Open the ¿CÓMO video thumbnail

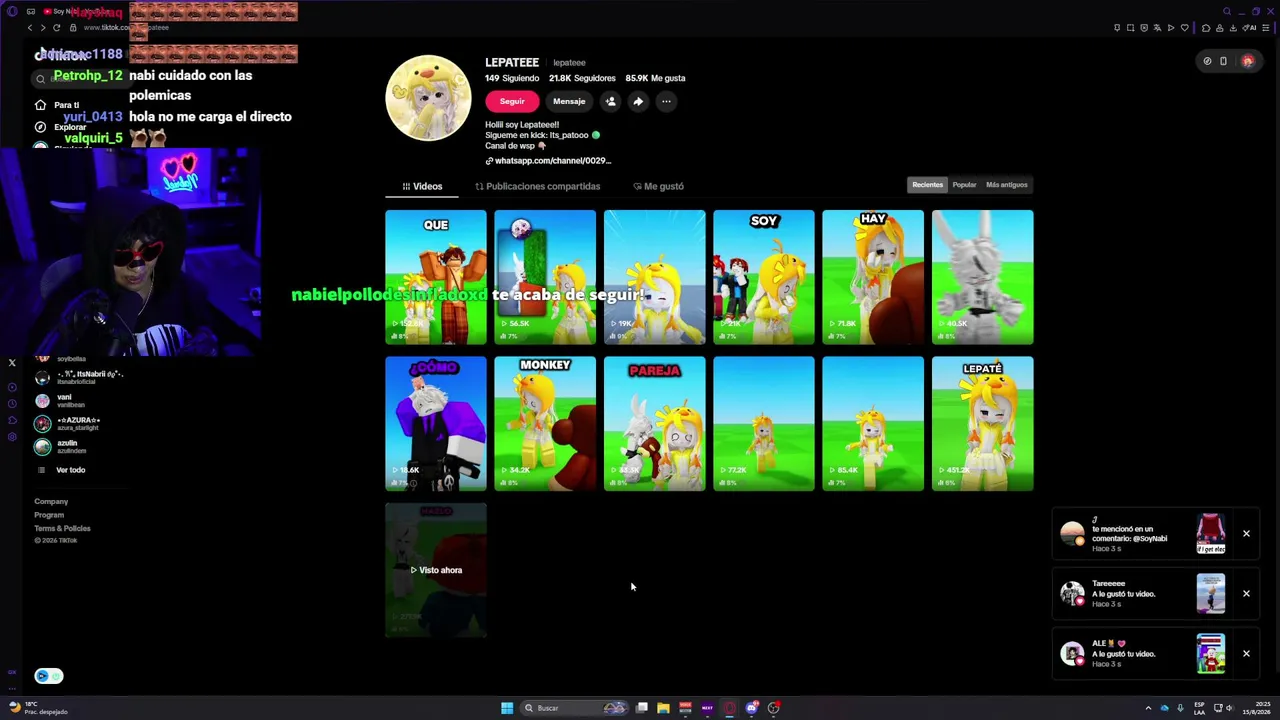tap(436, 424)
